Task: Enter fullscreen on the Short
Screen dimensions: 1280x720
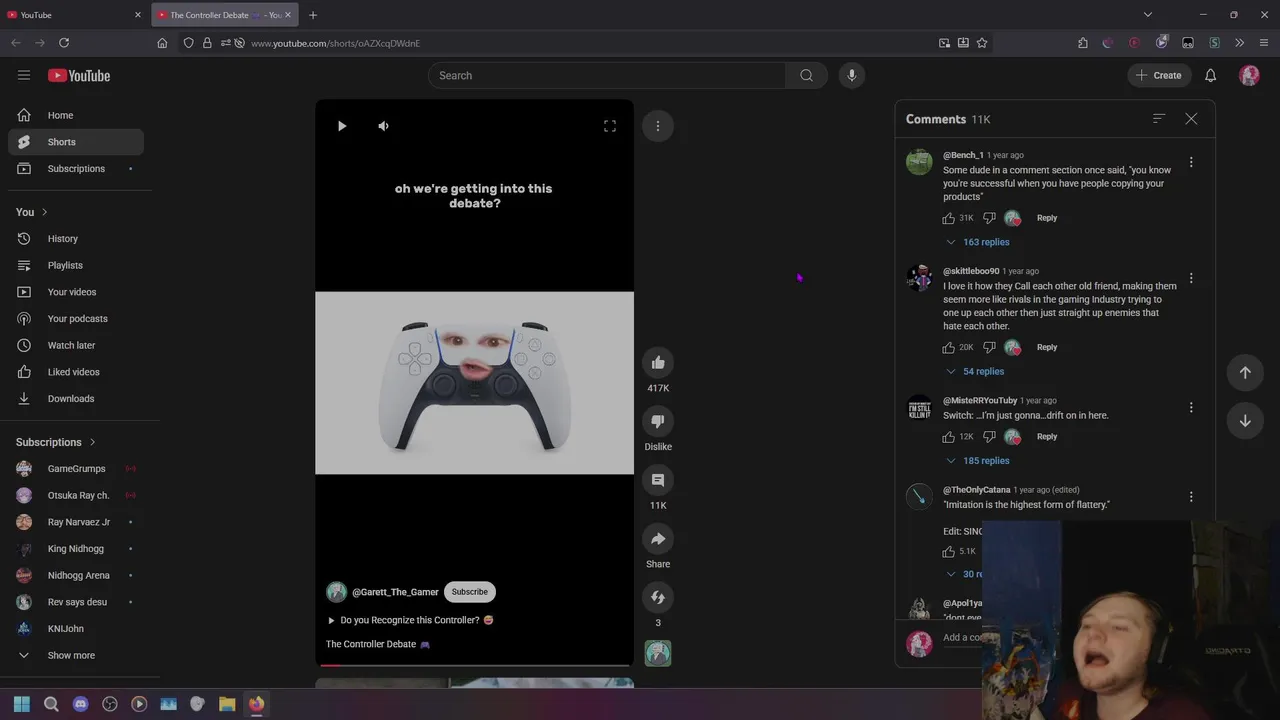Action: pyautogui.click(x=610, y=126)
